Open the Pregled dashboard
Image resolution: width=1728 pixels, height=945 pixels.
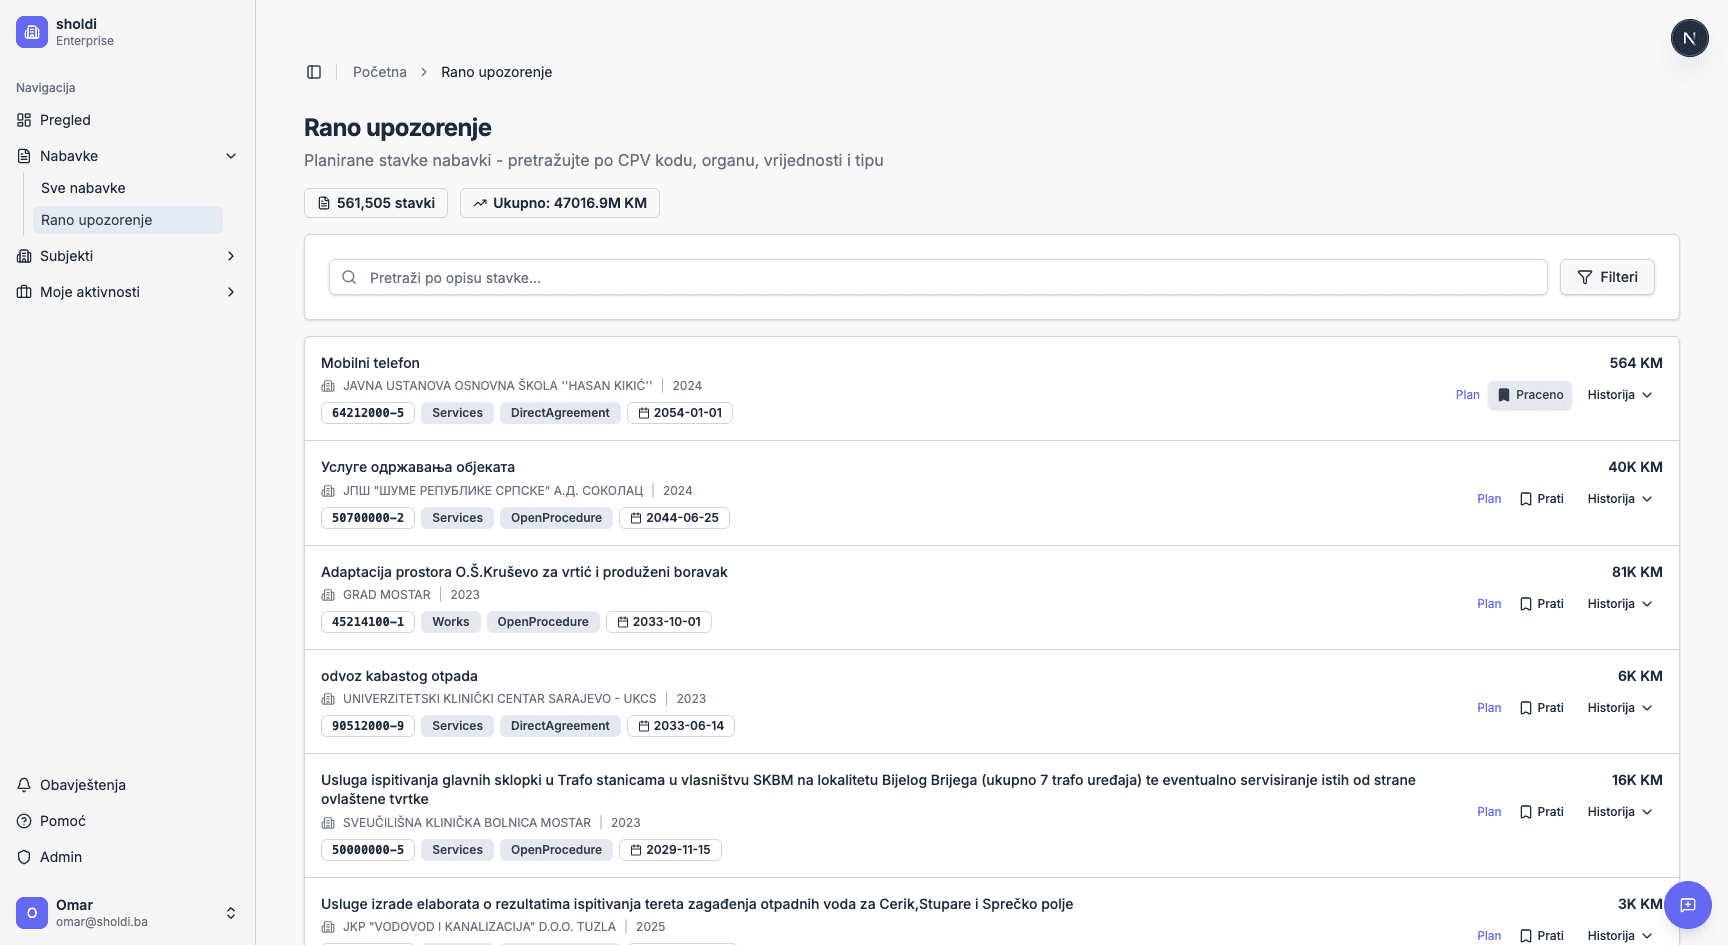coord(65,120)
